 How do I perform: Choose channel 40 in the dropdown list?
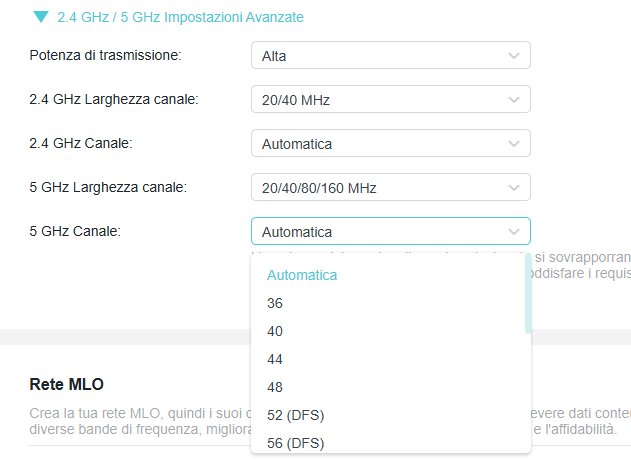pyautogui.click(x=275, y=331)
